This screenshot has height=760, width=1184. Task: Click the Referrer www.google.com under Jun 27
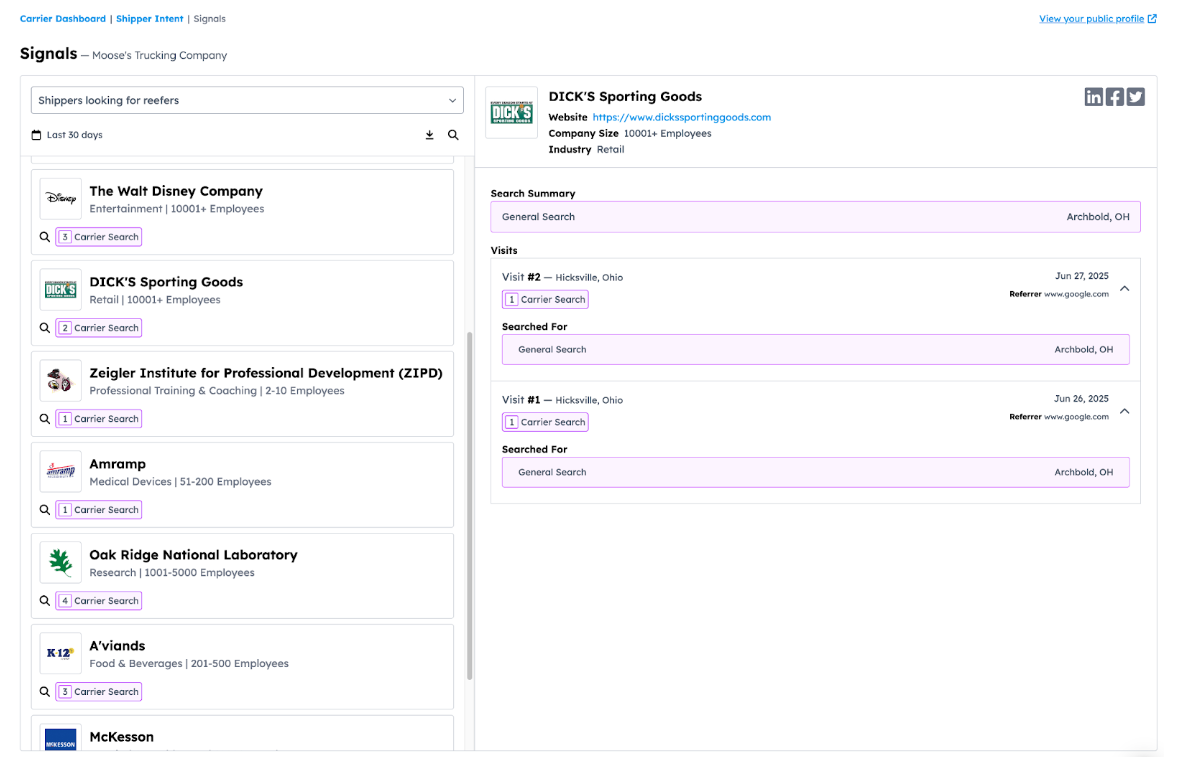coord(1059,295)
